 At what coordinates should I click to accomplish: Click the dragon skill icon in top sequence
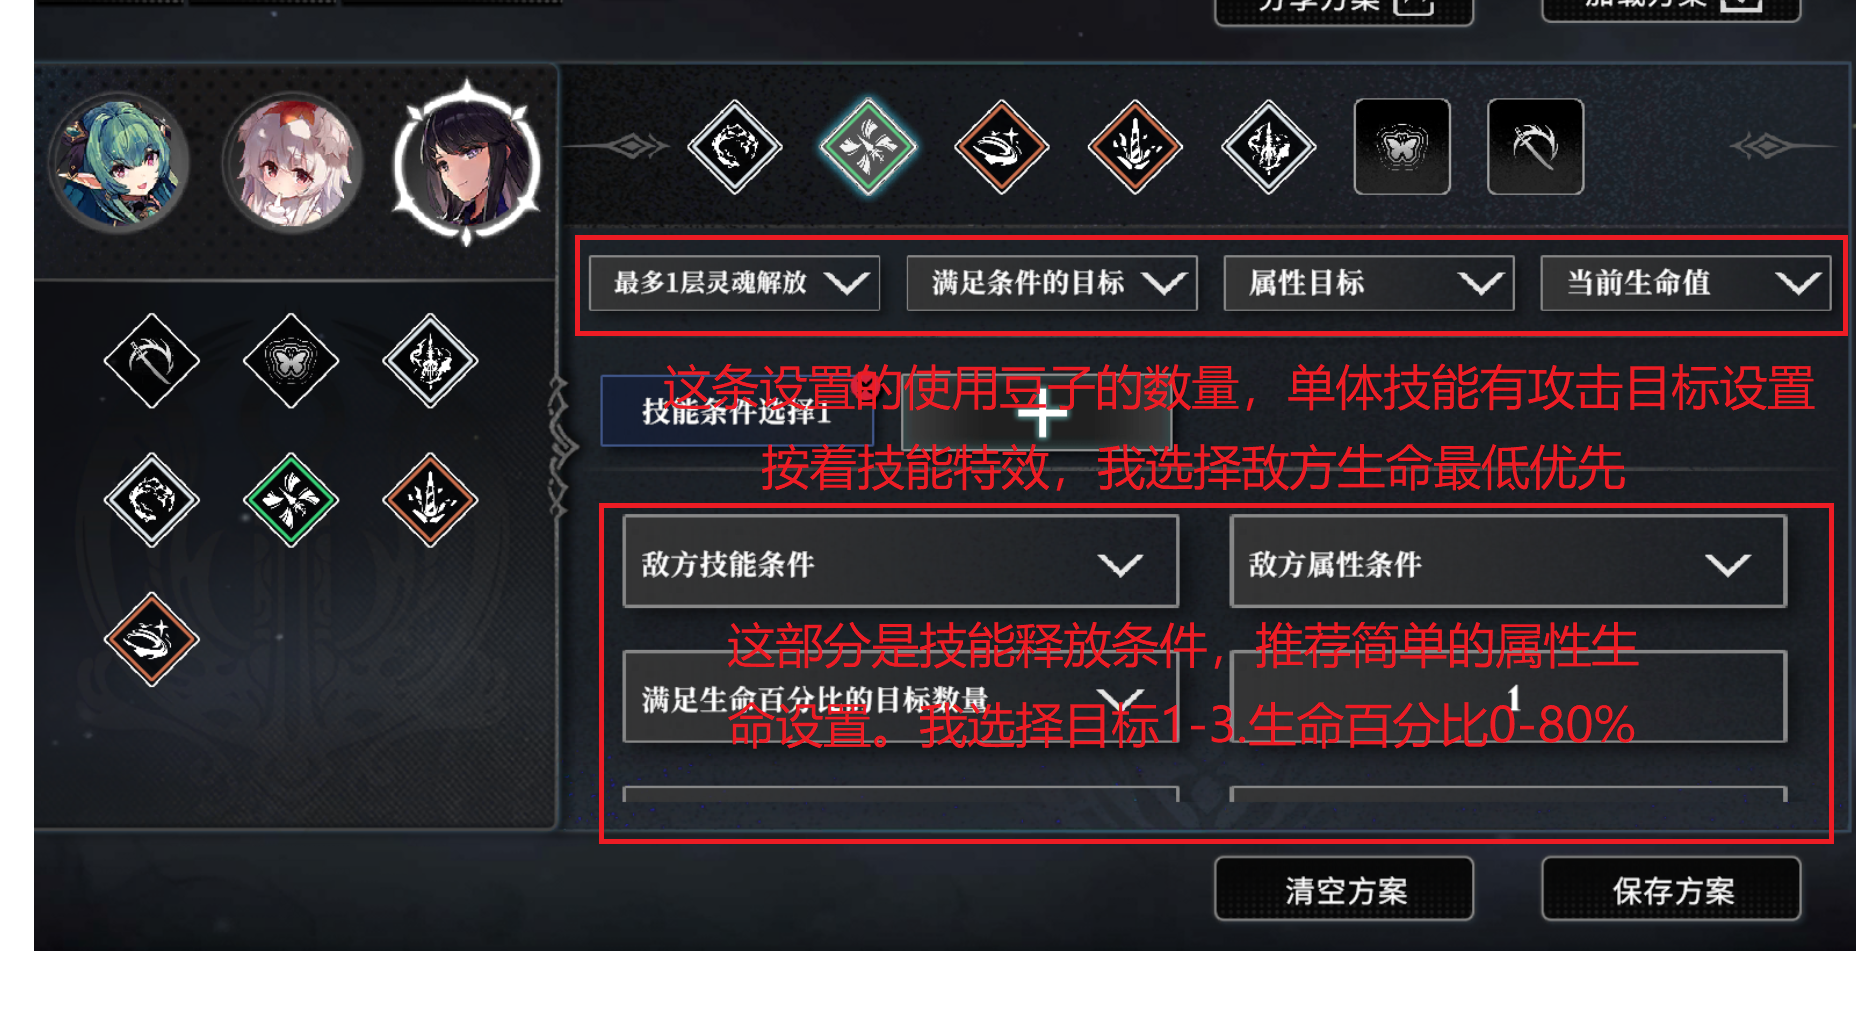pos(735,147)
